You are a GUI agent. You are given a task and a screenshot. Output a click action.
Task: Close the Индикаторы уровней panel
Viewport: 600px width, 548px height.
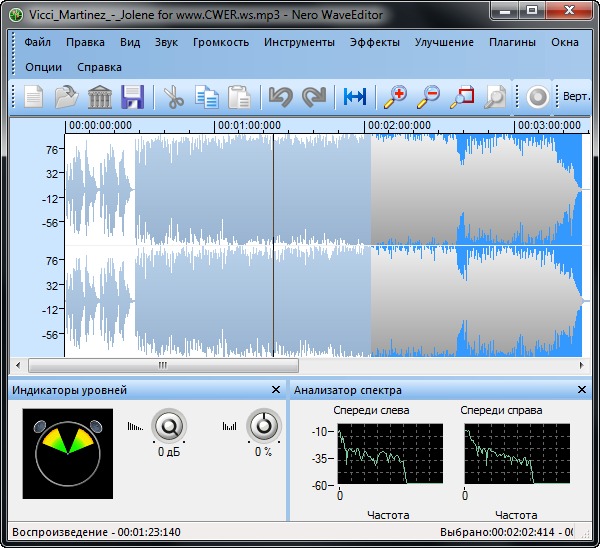tap(276, 390)
